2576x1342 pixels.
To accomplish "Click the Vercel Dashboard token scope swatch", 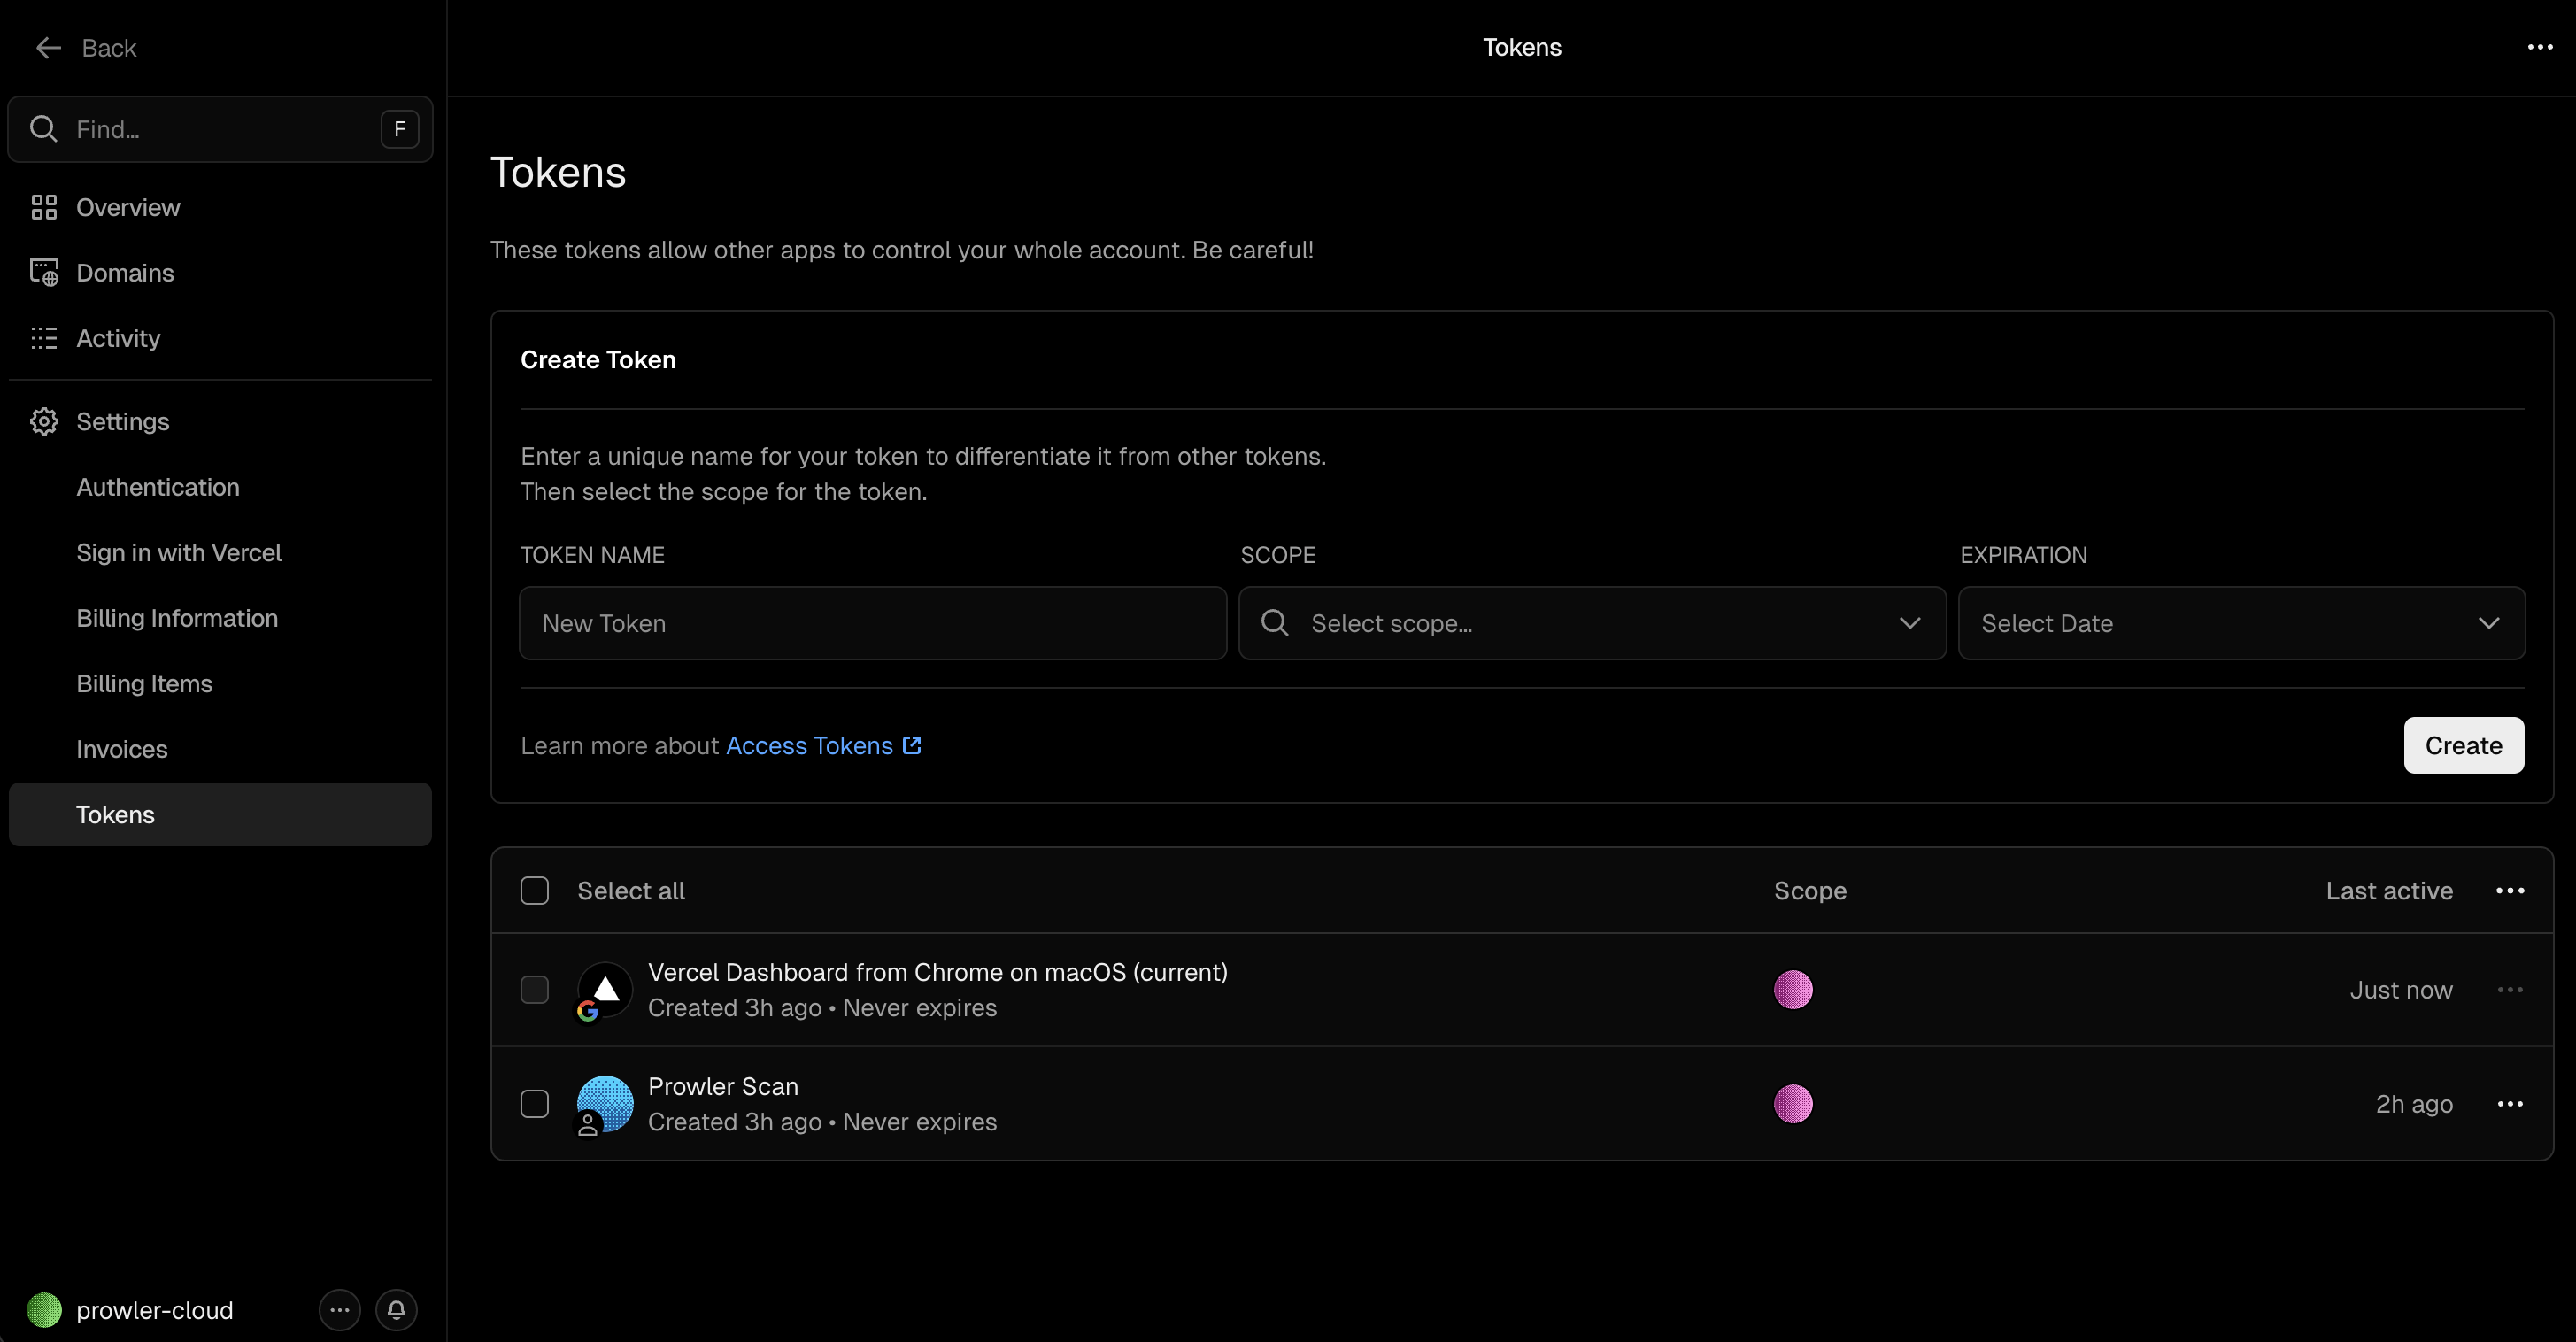I will 1793,989.
